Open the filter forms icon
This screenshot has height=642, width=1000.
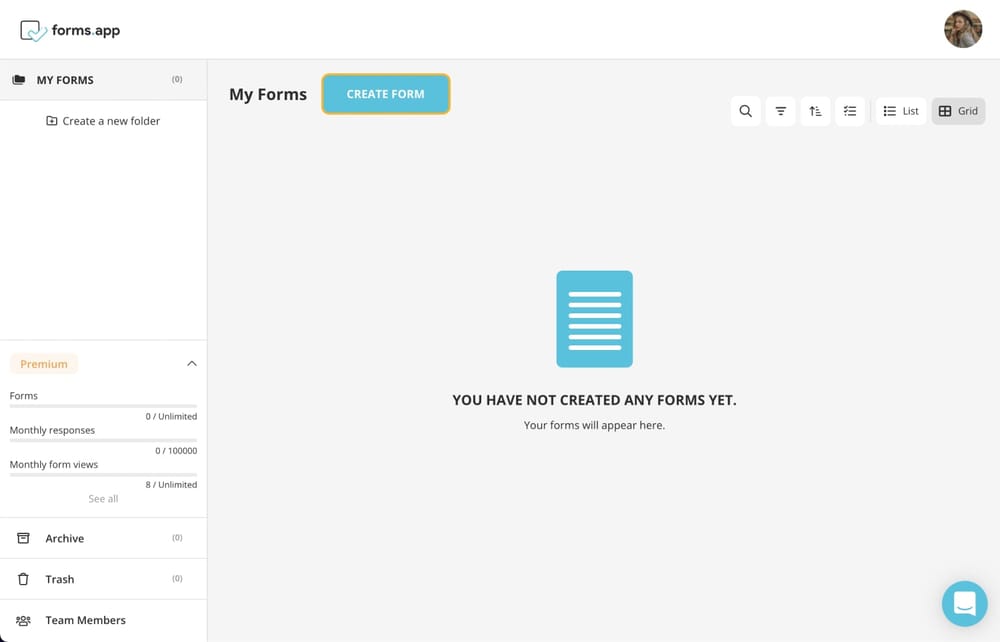point(781,111)
